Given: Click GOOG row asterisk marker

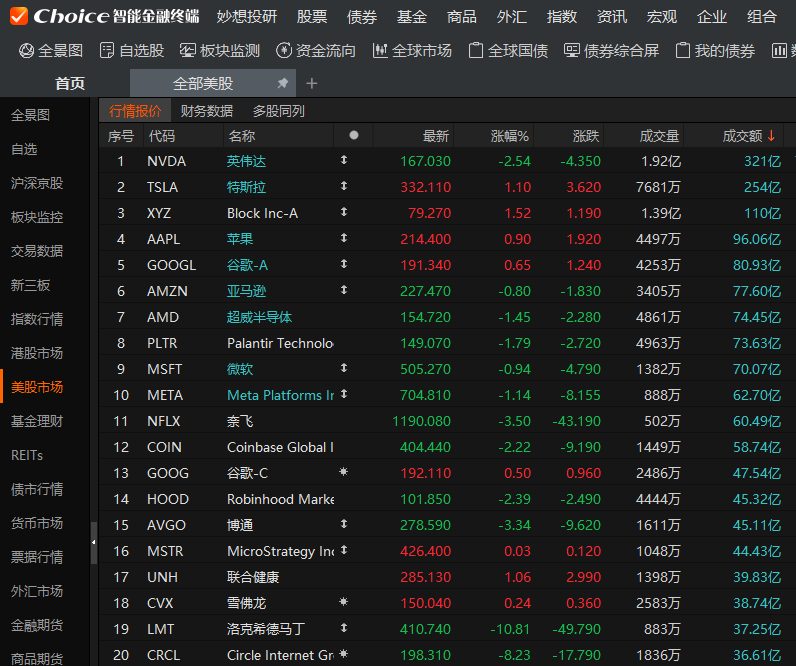Looking at the screenshot, I should coord(344,472).
